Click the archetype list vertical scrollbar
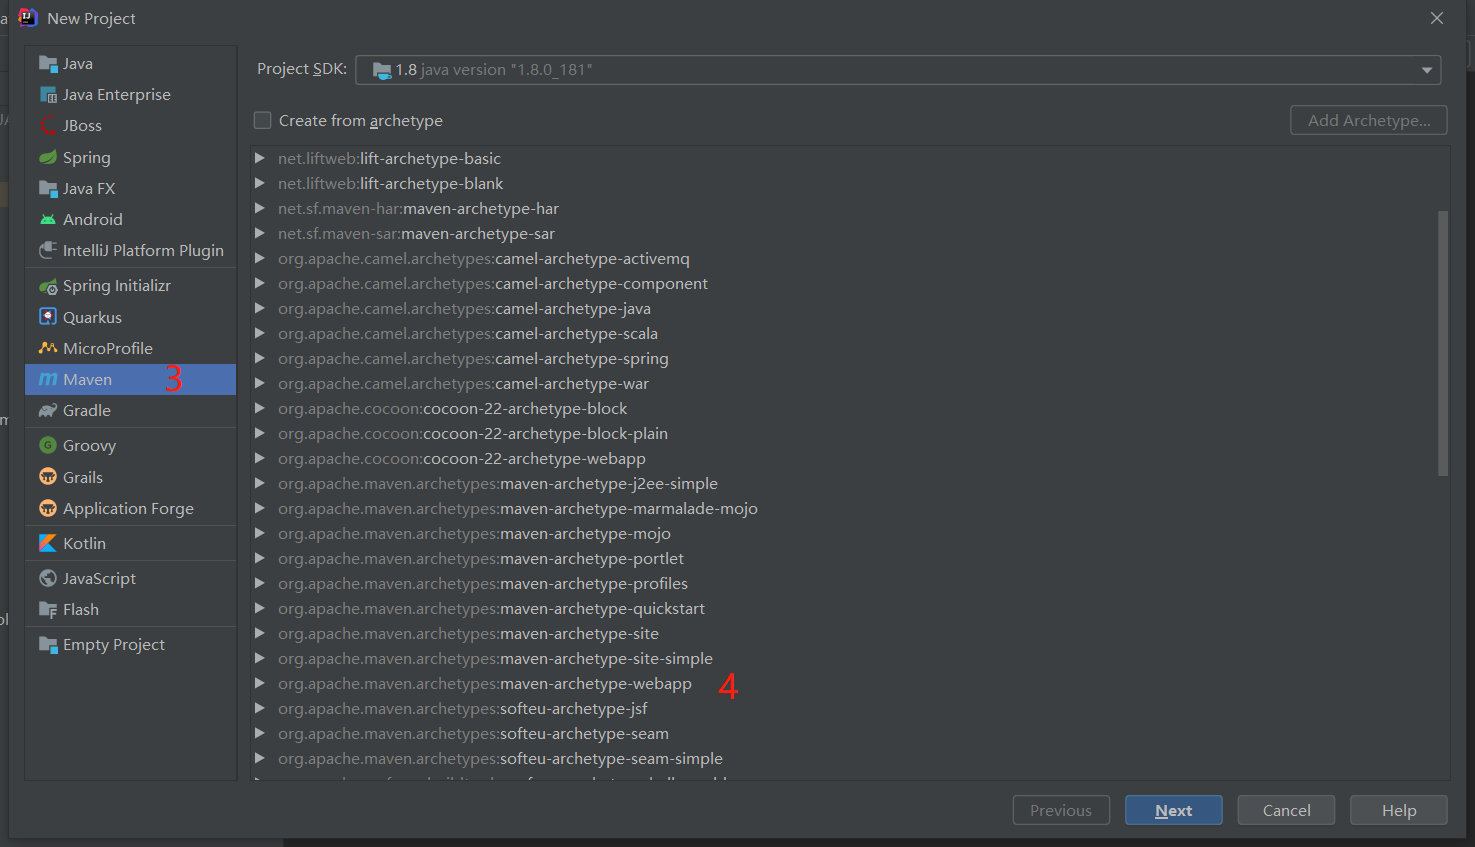Screen dimensions: 1475x847 click(x=1443, y=343)
